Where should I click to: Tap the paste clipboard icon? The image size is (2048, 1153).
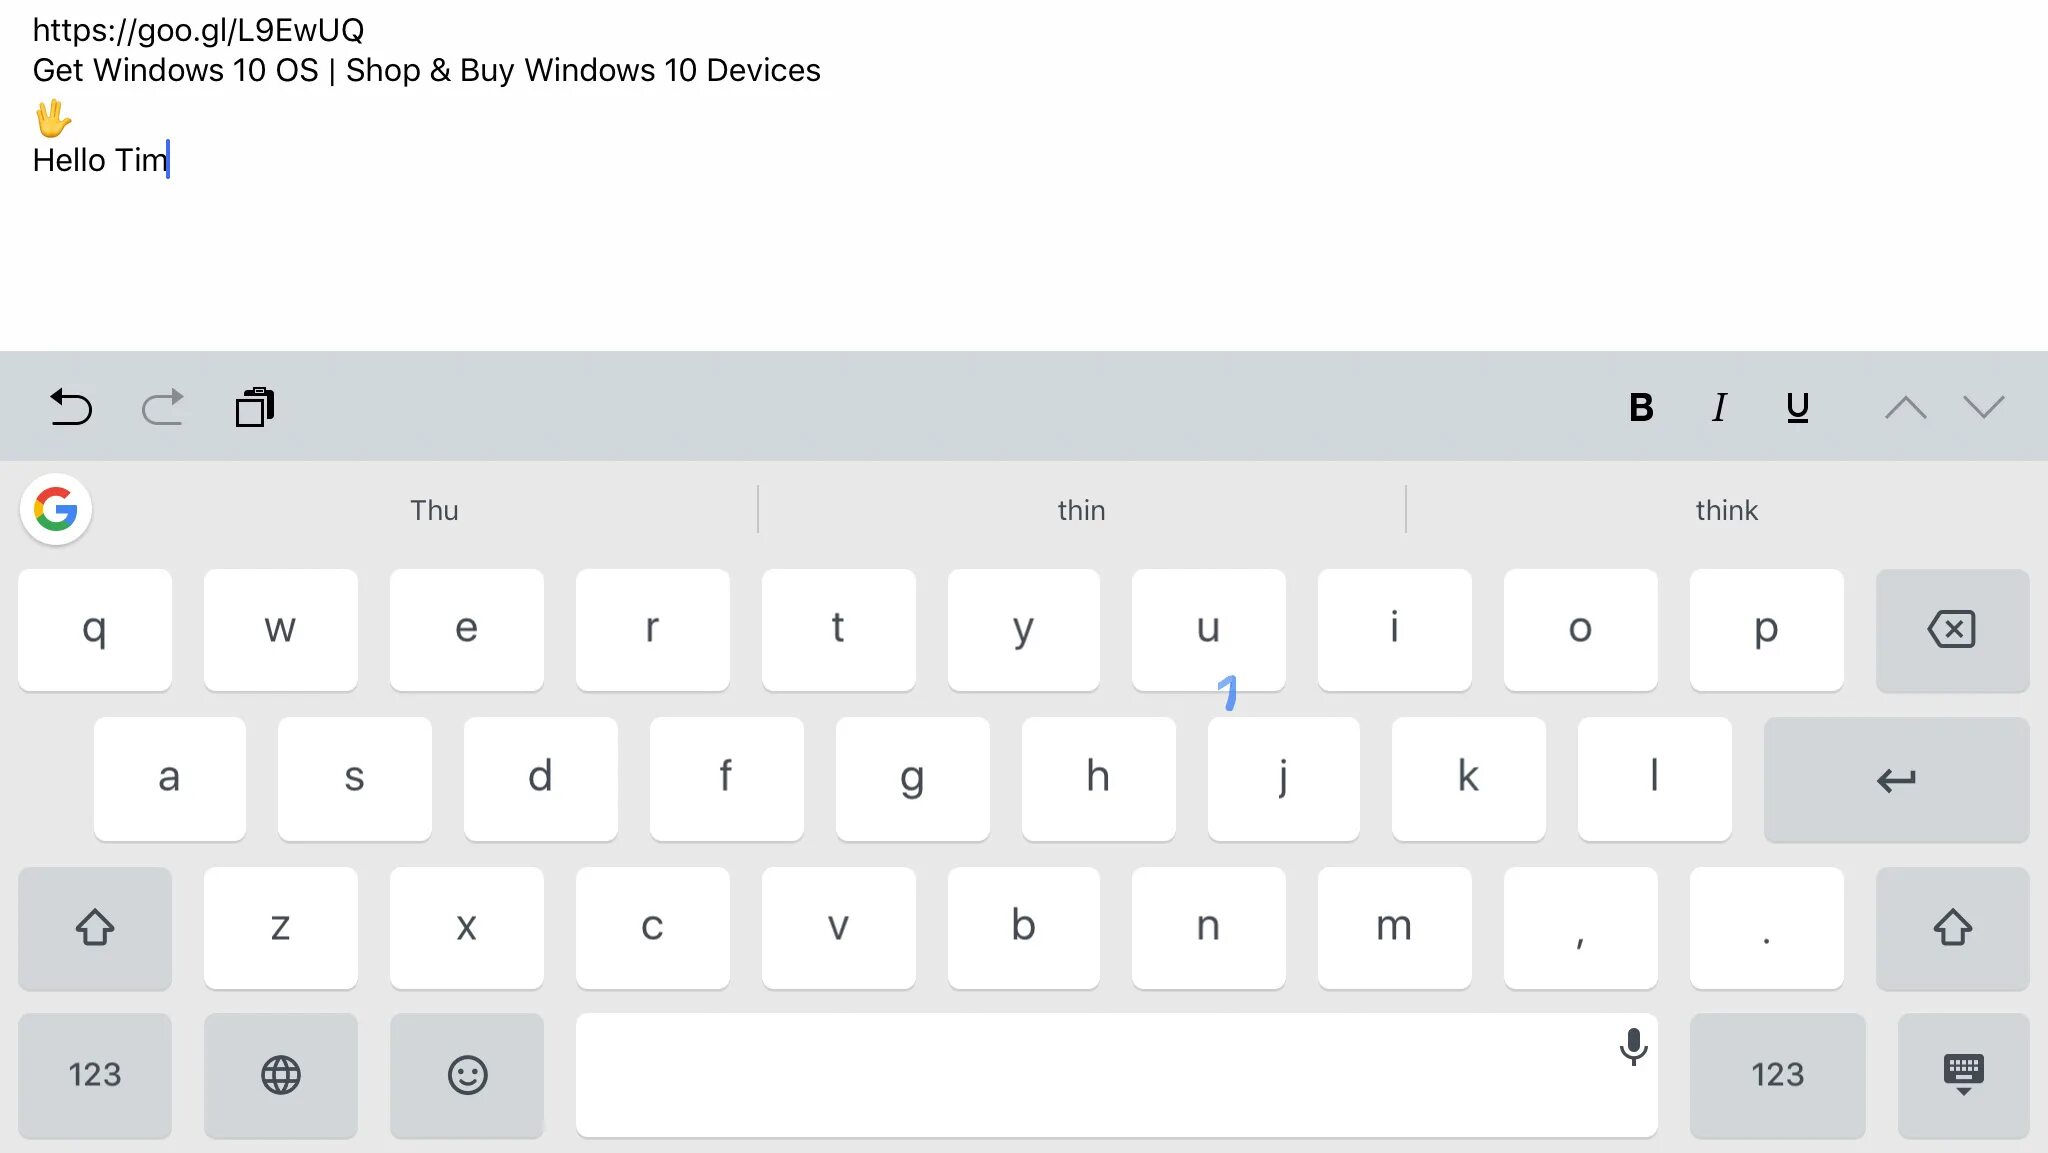tap(254, 407)
